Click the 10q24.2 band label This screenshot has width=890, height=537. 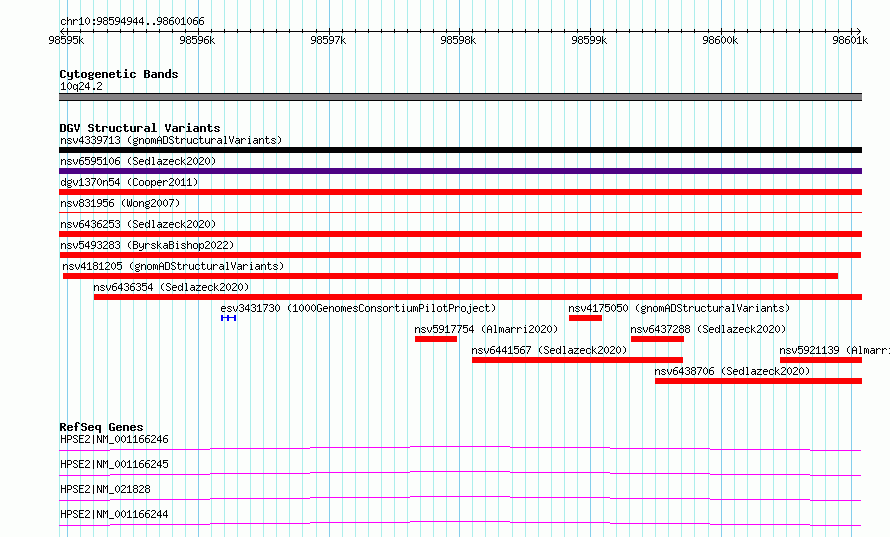[81, 86]
